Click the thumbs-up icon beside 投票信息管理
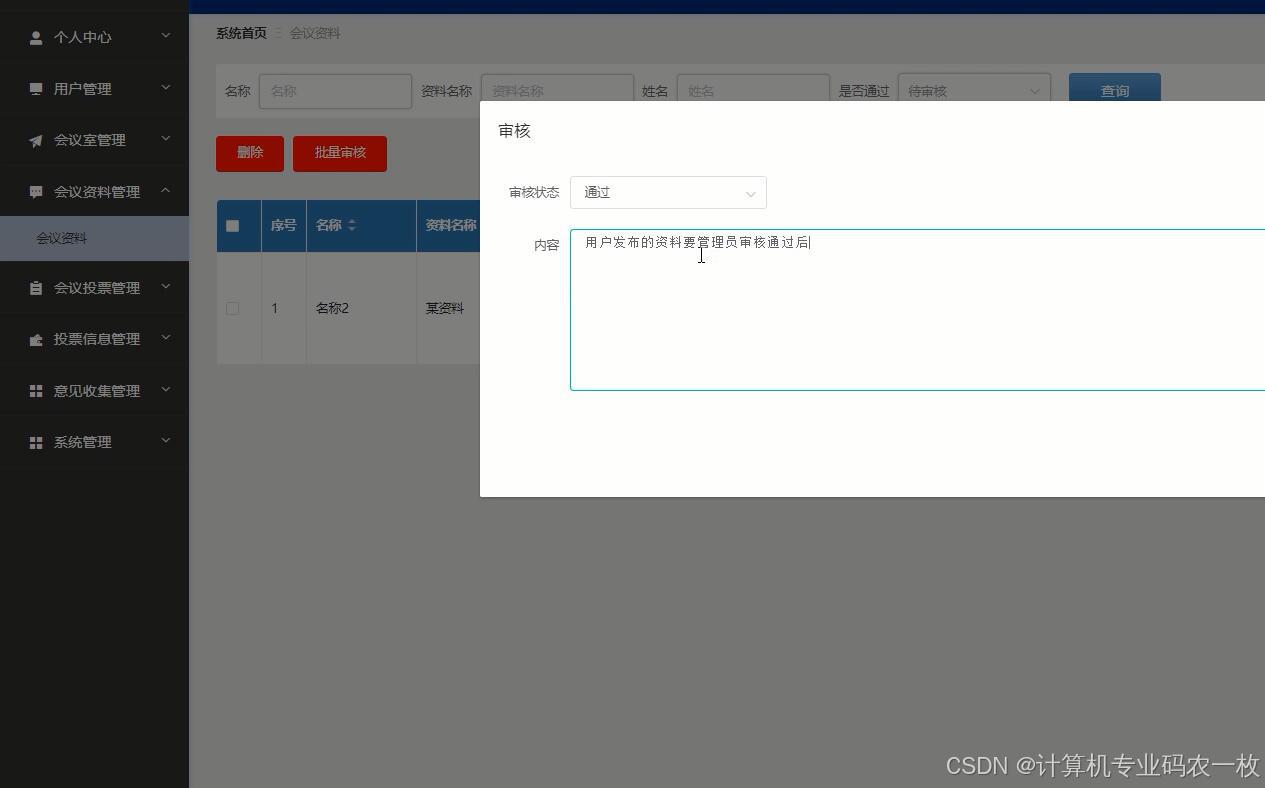The image size is (1265, 788). point(36,339)
